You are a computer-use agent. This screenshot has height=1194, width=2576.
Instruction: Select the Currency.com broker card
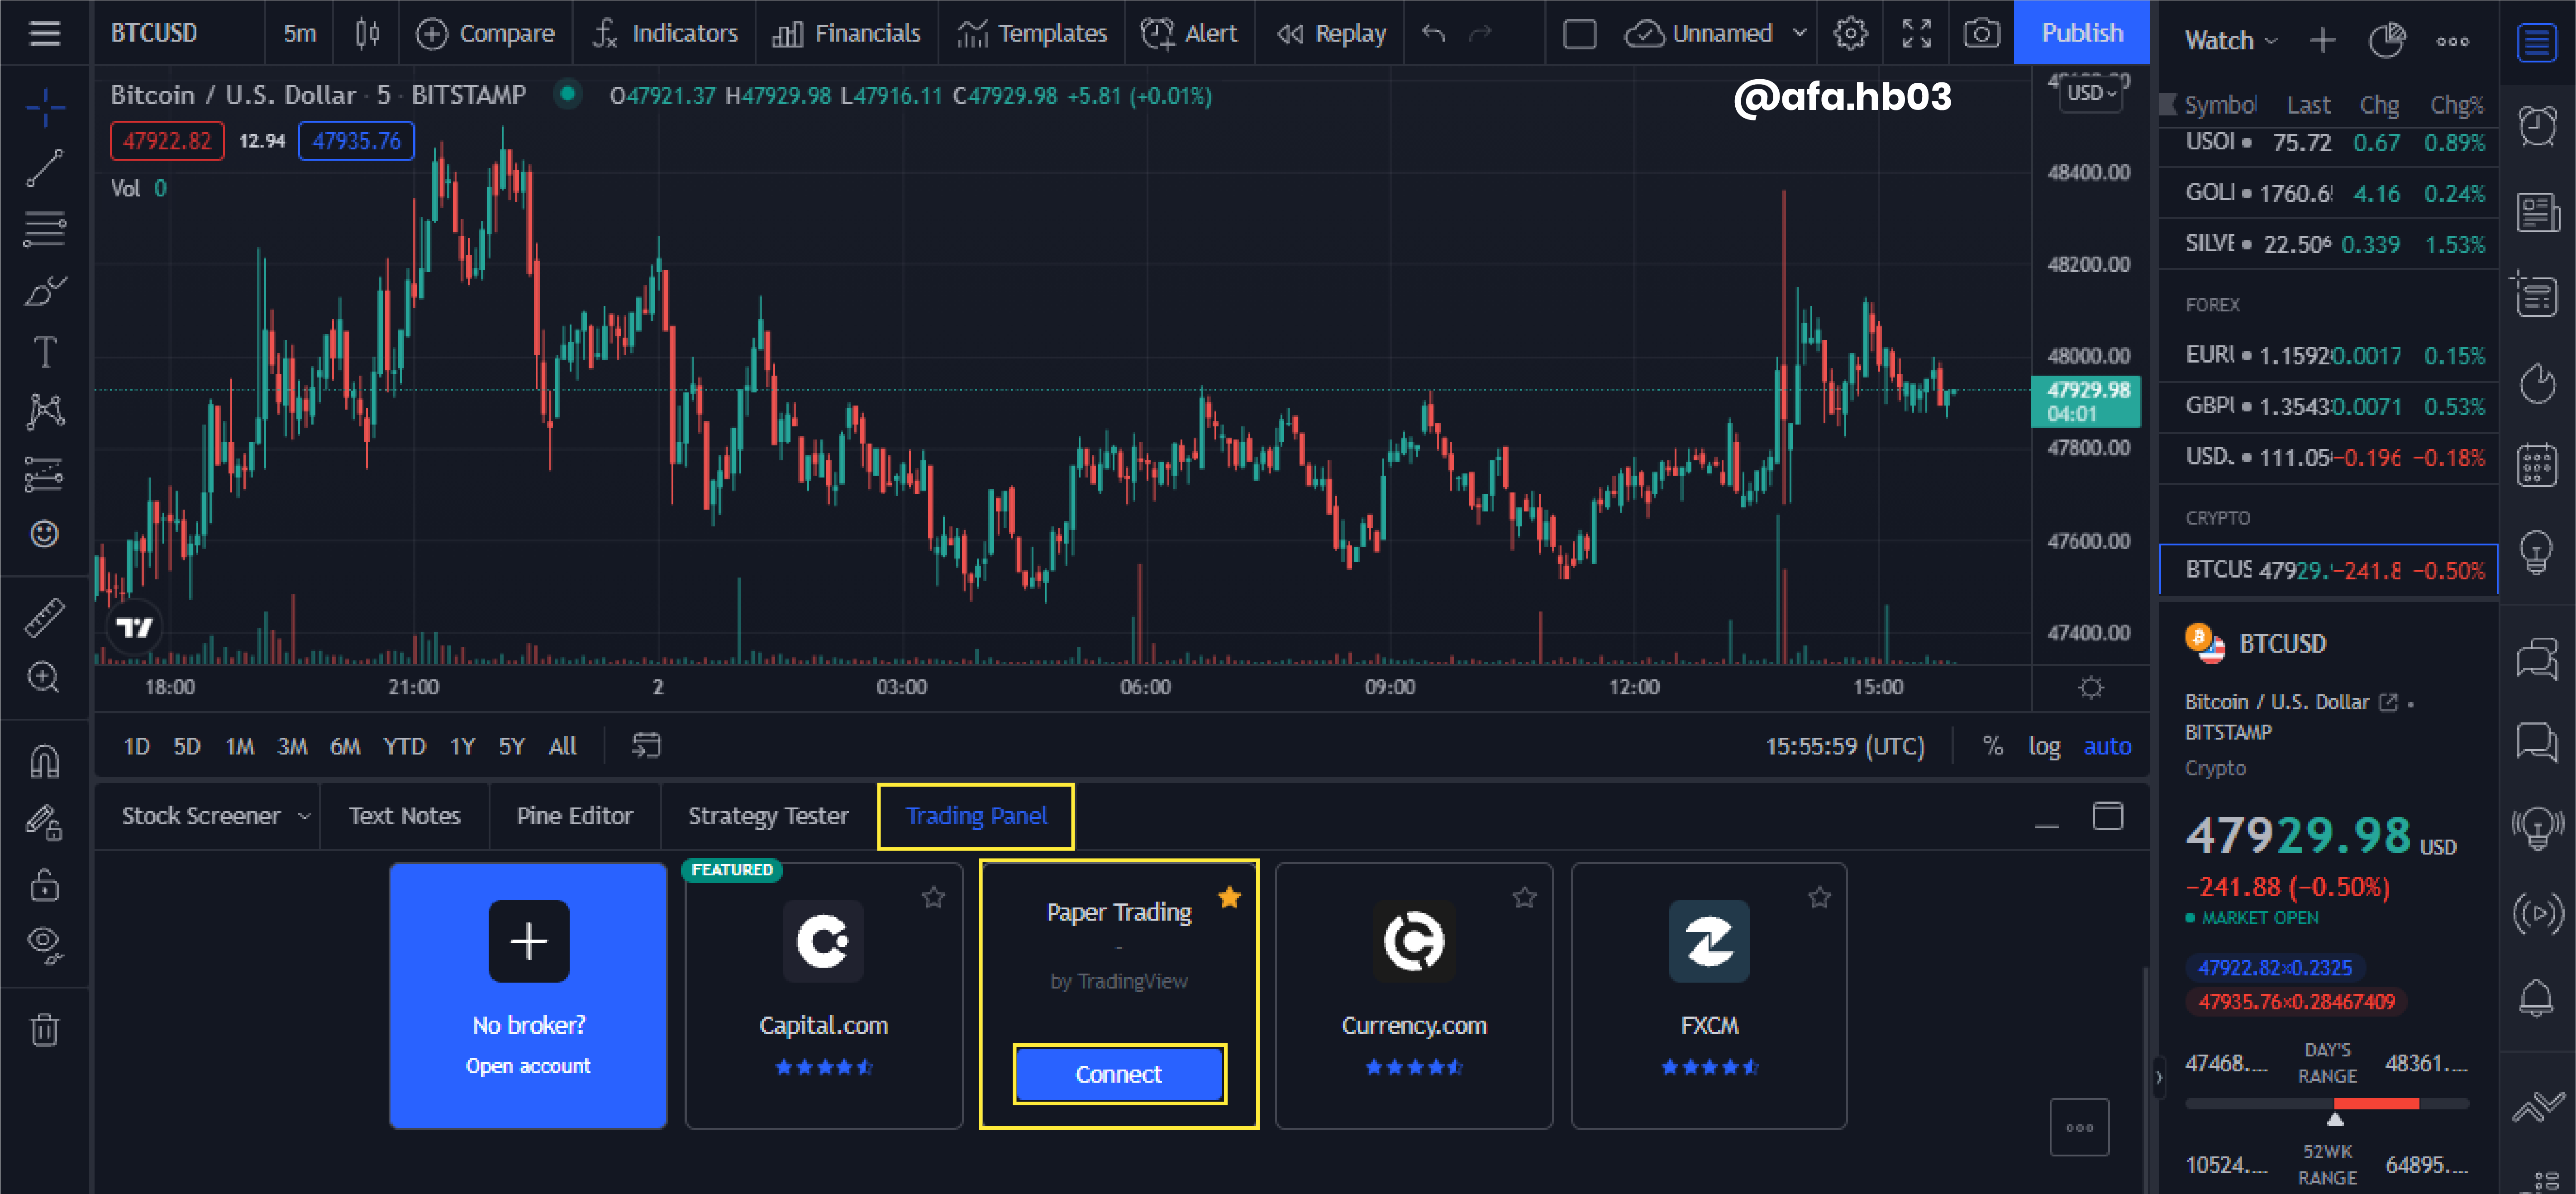click(1414, 996)
